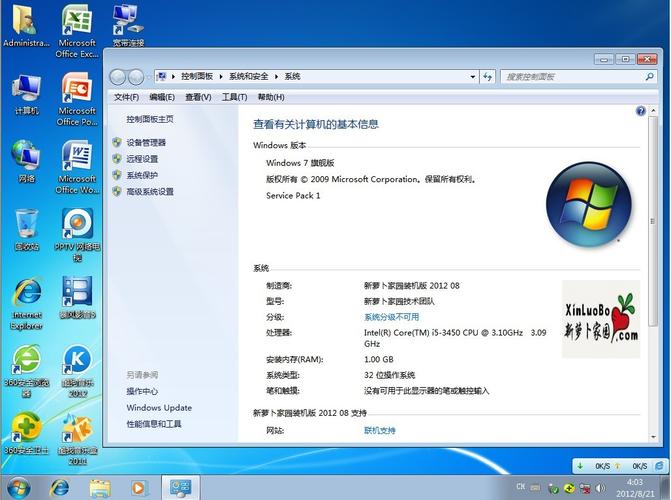Open the 宽带连接 desktop shortcut
Screen dimensions: 671x500
point(128,25)
